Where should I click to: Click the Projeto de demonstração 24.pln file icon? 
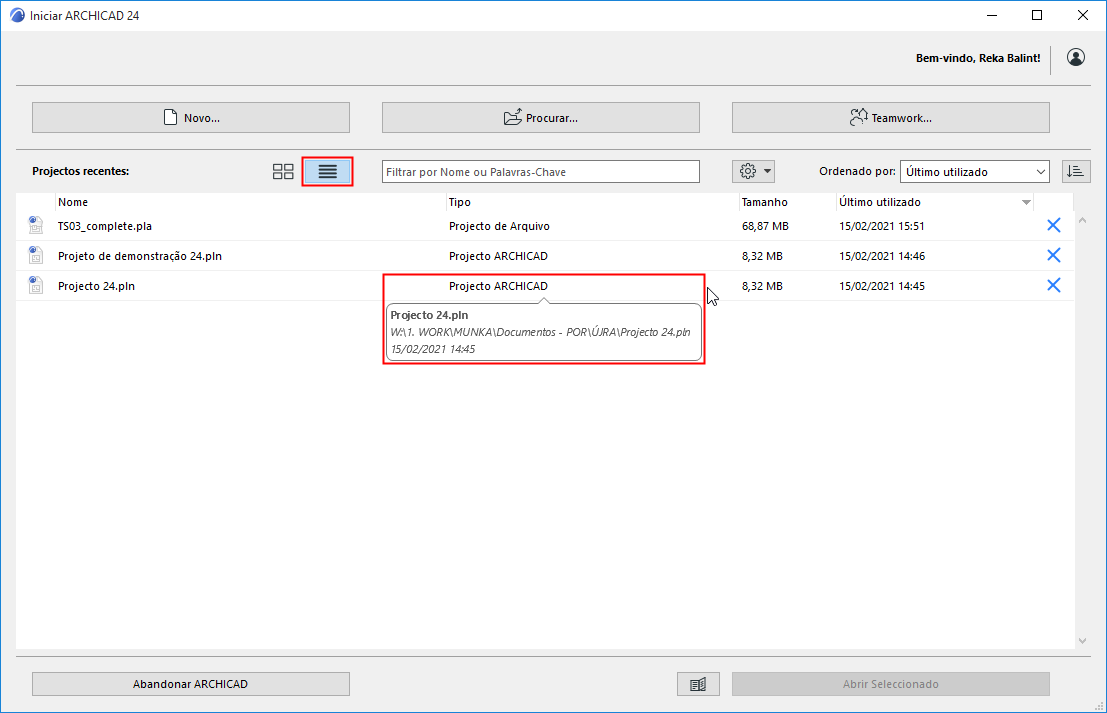[35, 255]
